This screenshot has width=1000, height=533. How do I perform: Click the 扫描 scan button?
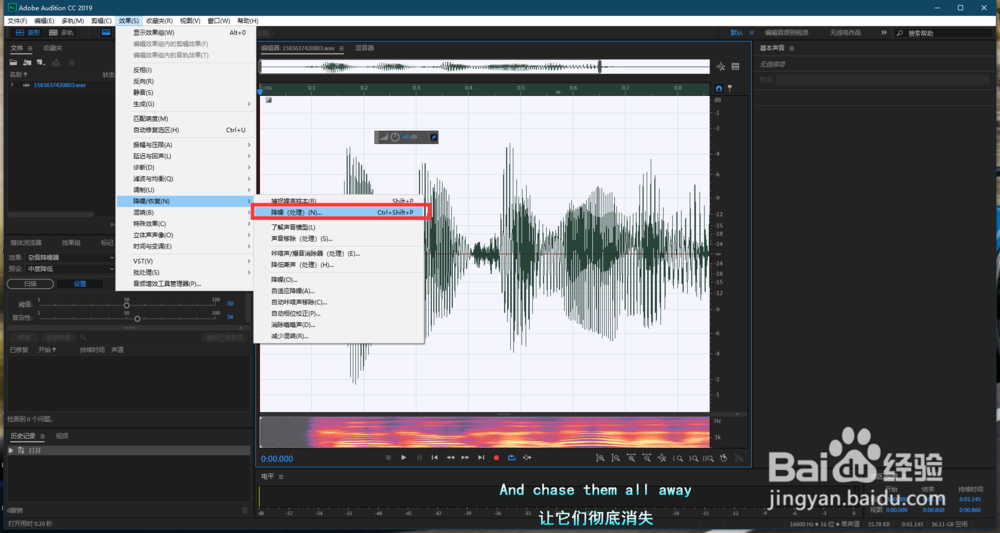(x=30, y=284)
